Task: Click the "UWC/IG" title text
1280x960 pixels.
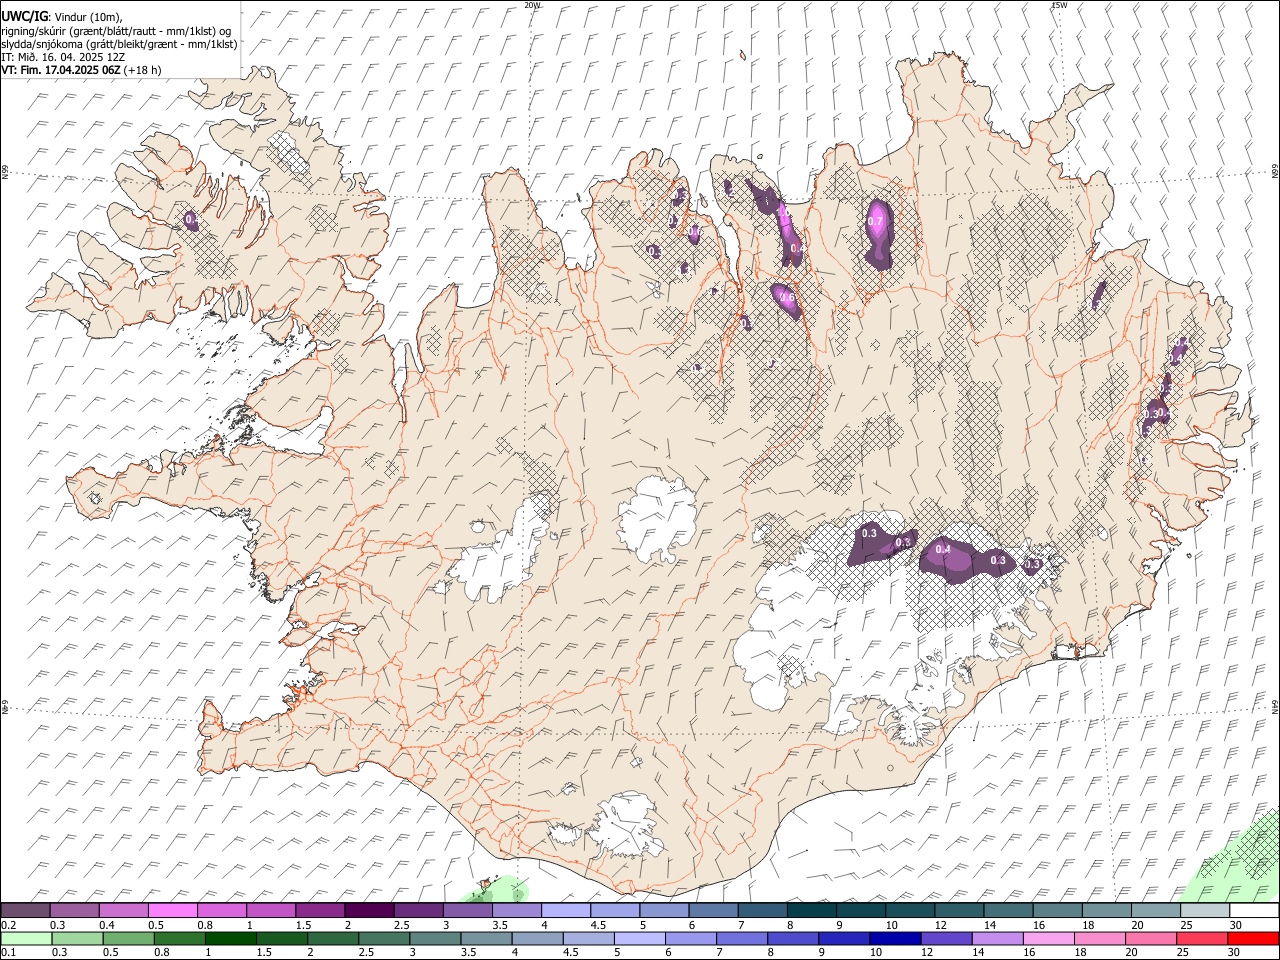Action: [24, 16]
